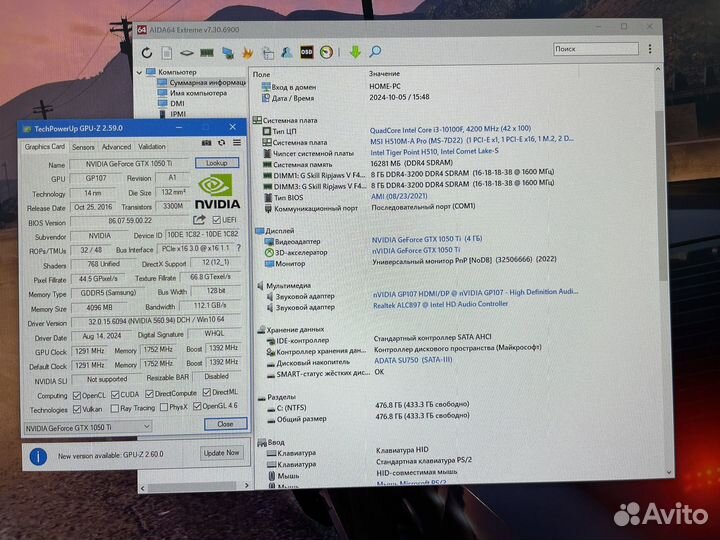This screenshot has width=720, height=540.
Task: Click into the Поиск search field
Action: point(595,49)
